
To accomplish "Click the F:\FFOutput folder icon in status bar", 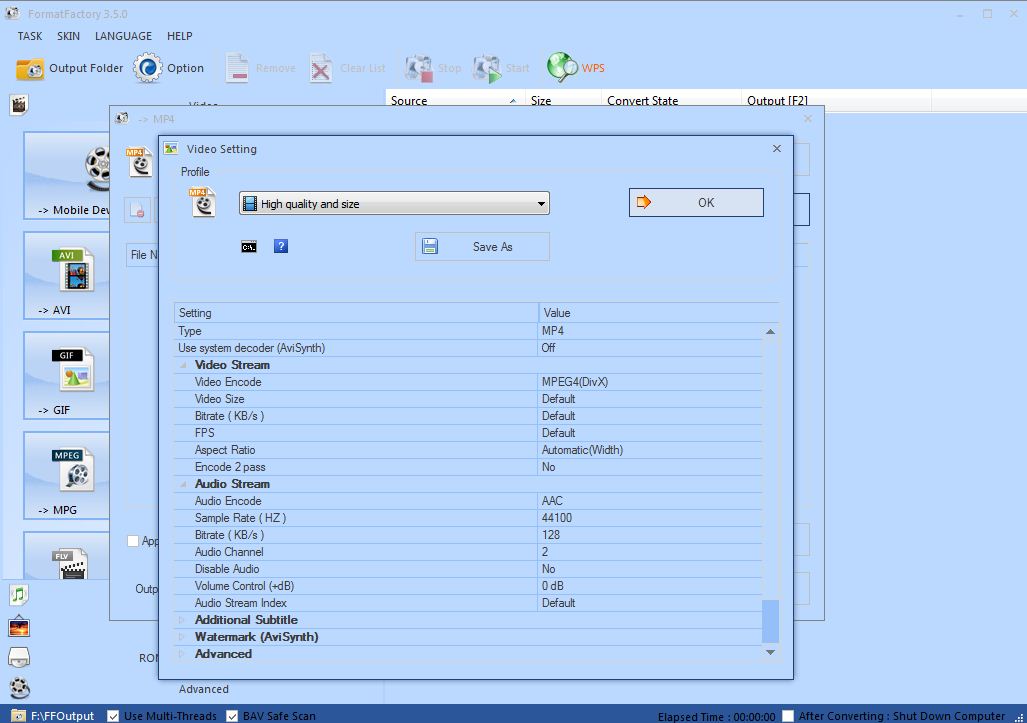I will 18,716.
